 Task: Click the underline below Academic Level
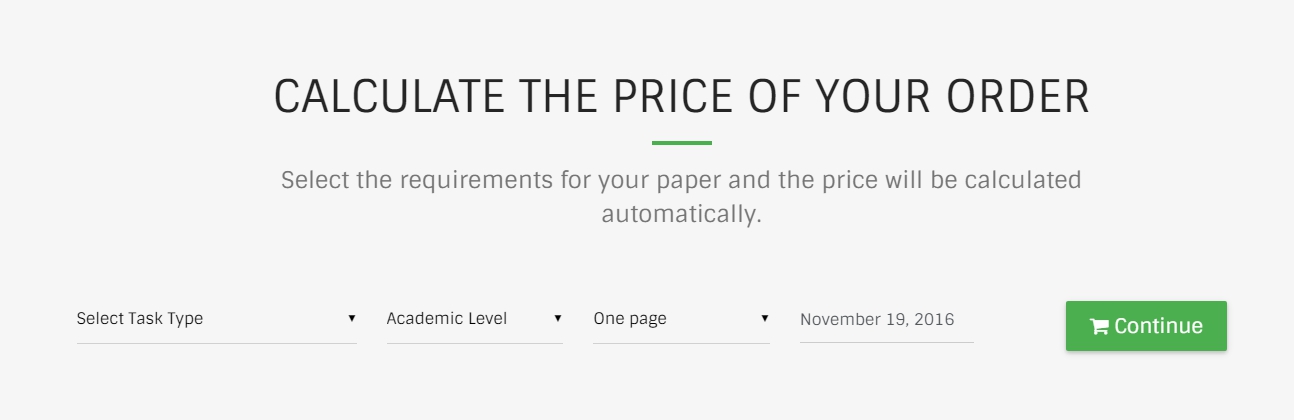click(475, 343)
